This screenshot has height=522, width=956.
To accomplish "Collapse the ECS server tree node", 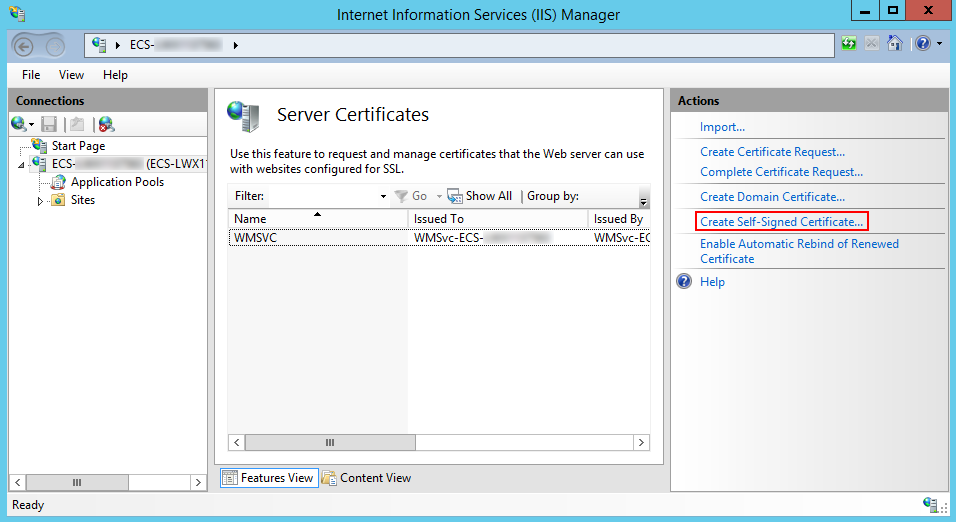I will click(x=21, y=165).
